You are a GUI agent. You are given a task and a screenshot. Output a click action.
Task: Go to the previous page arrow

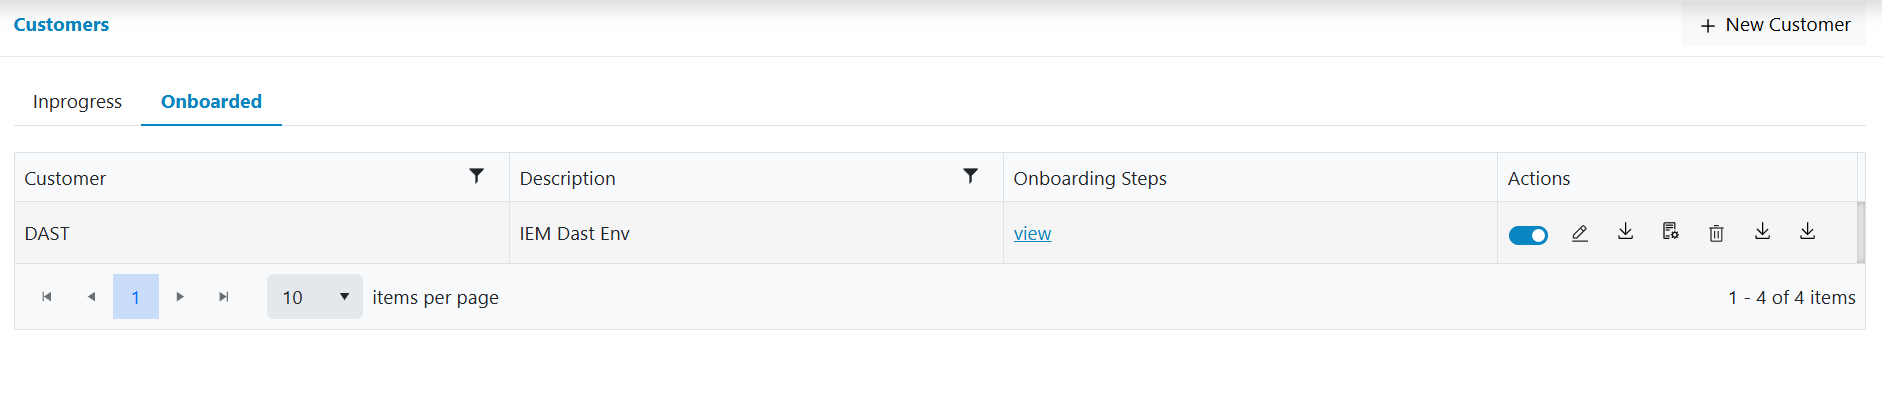click(91, 297)
